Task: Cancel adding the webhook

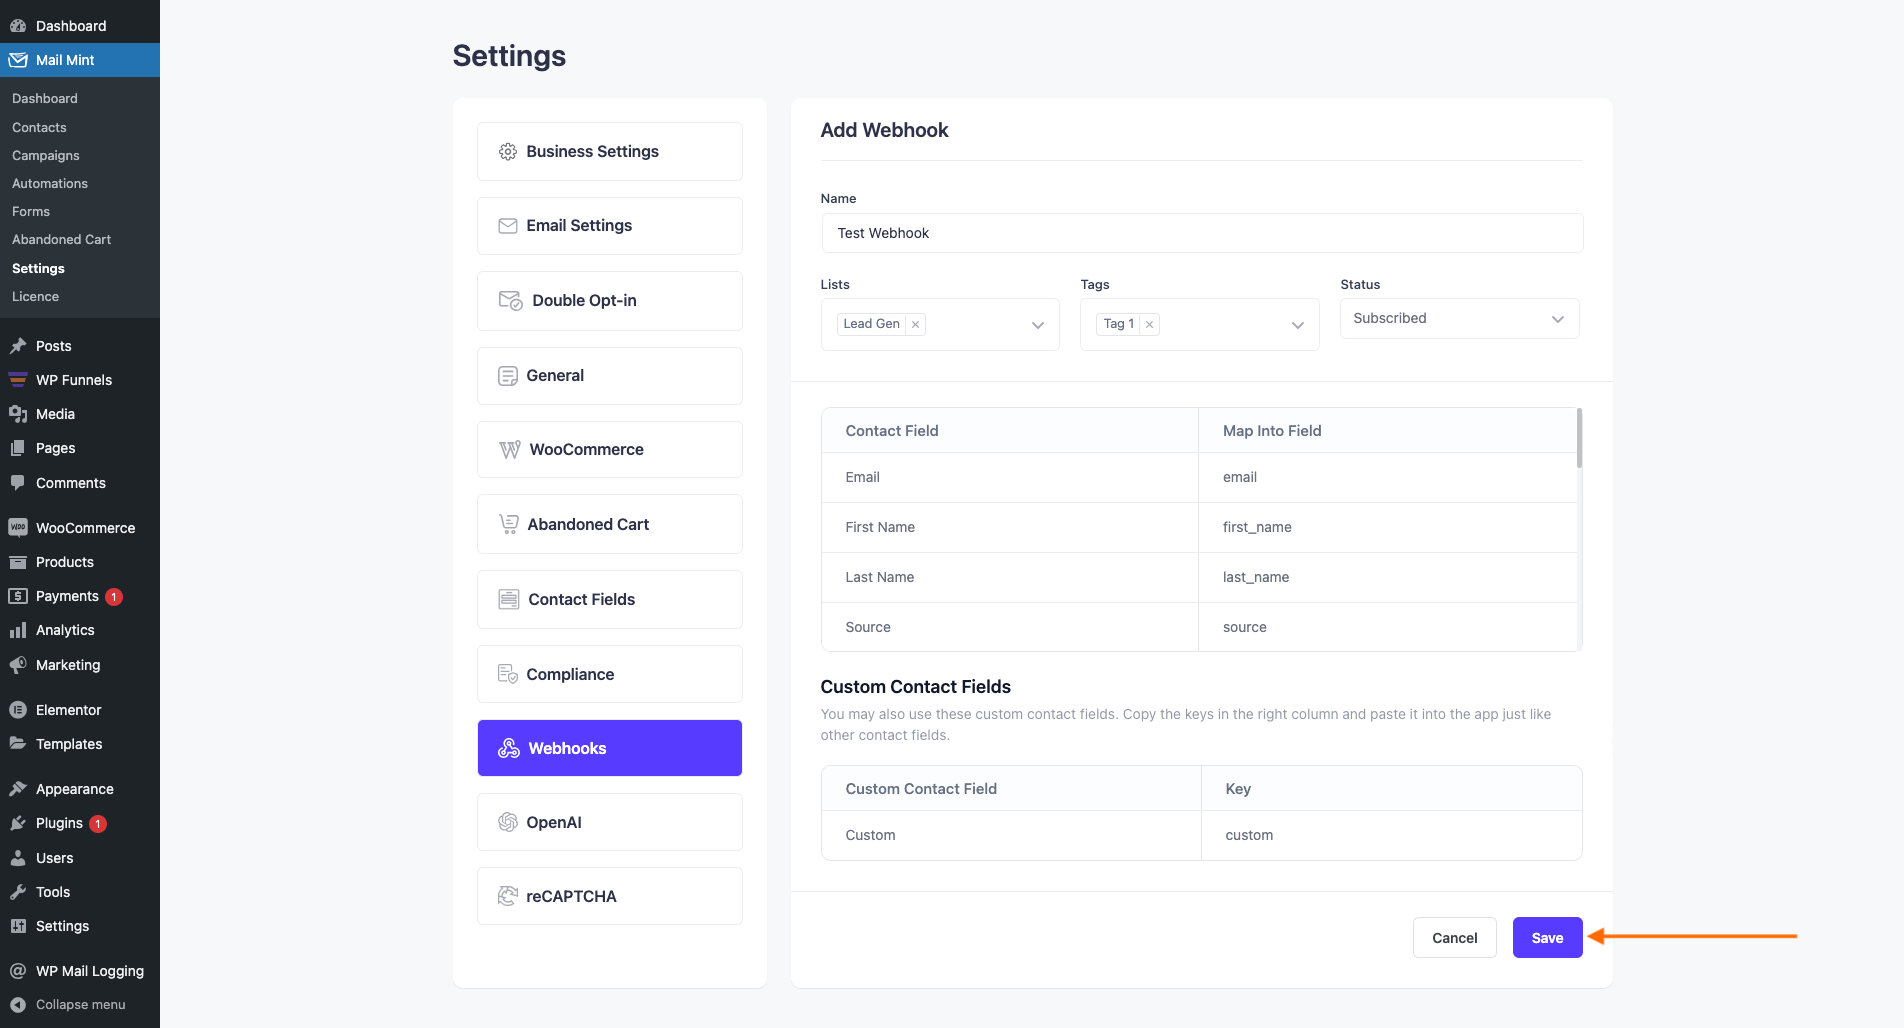Action: pyautogui.click(x=1454, y=938)
